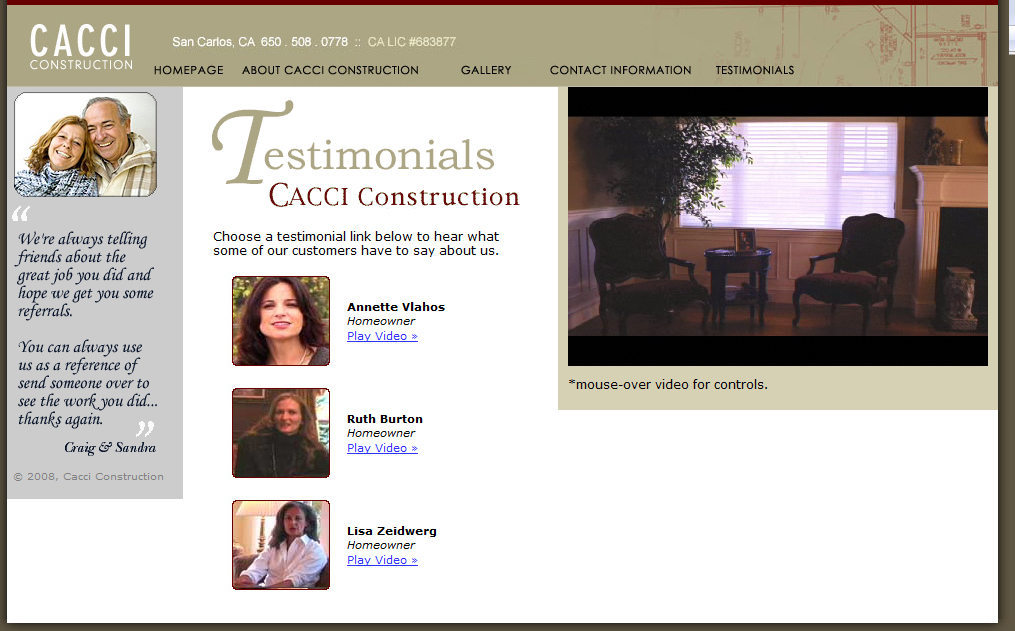The height and width of the screenshot is (631, 1015).
Task: Open the Gallery section
Action: (x=486, y=70)
